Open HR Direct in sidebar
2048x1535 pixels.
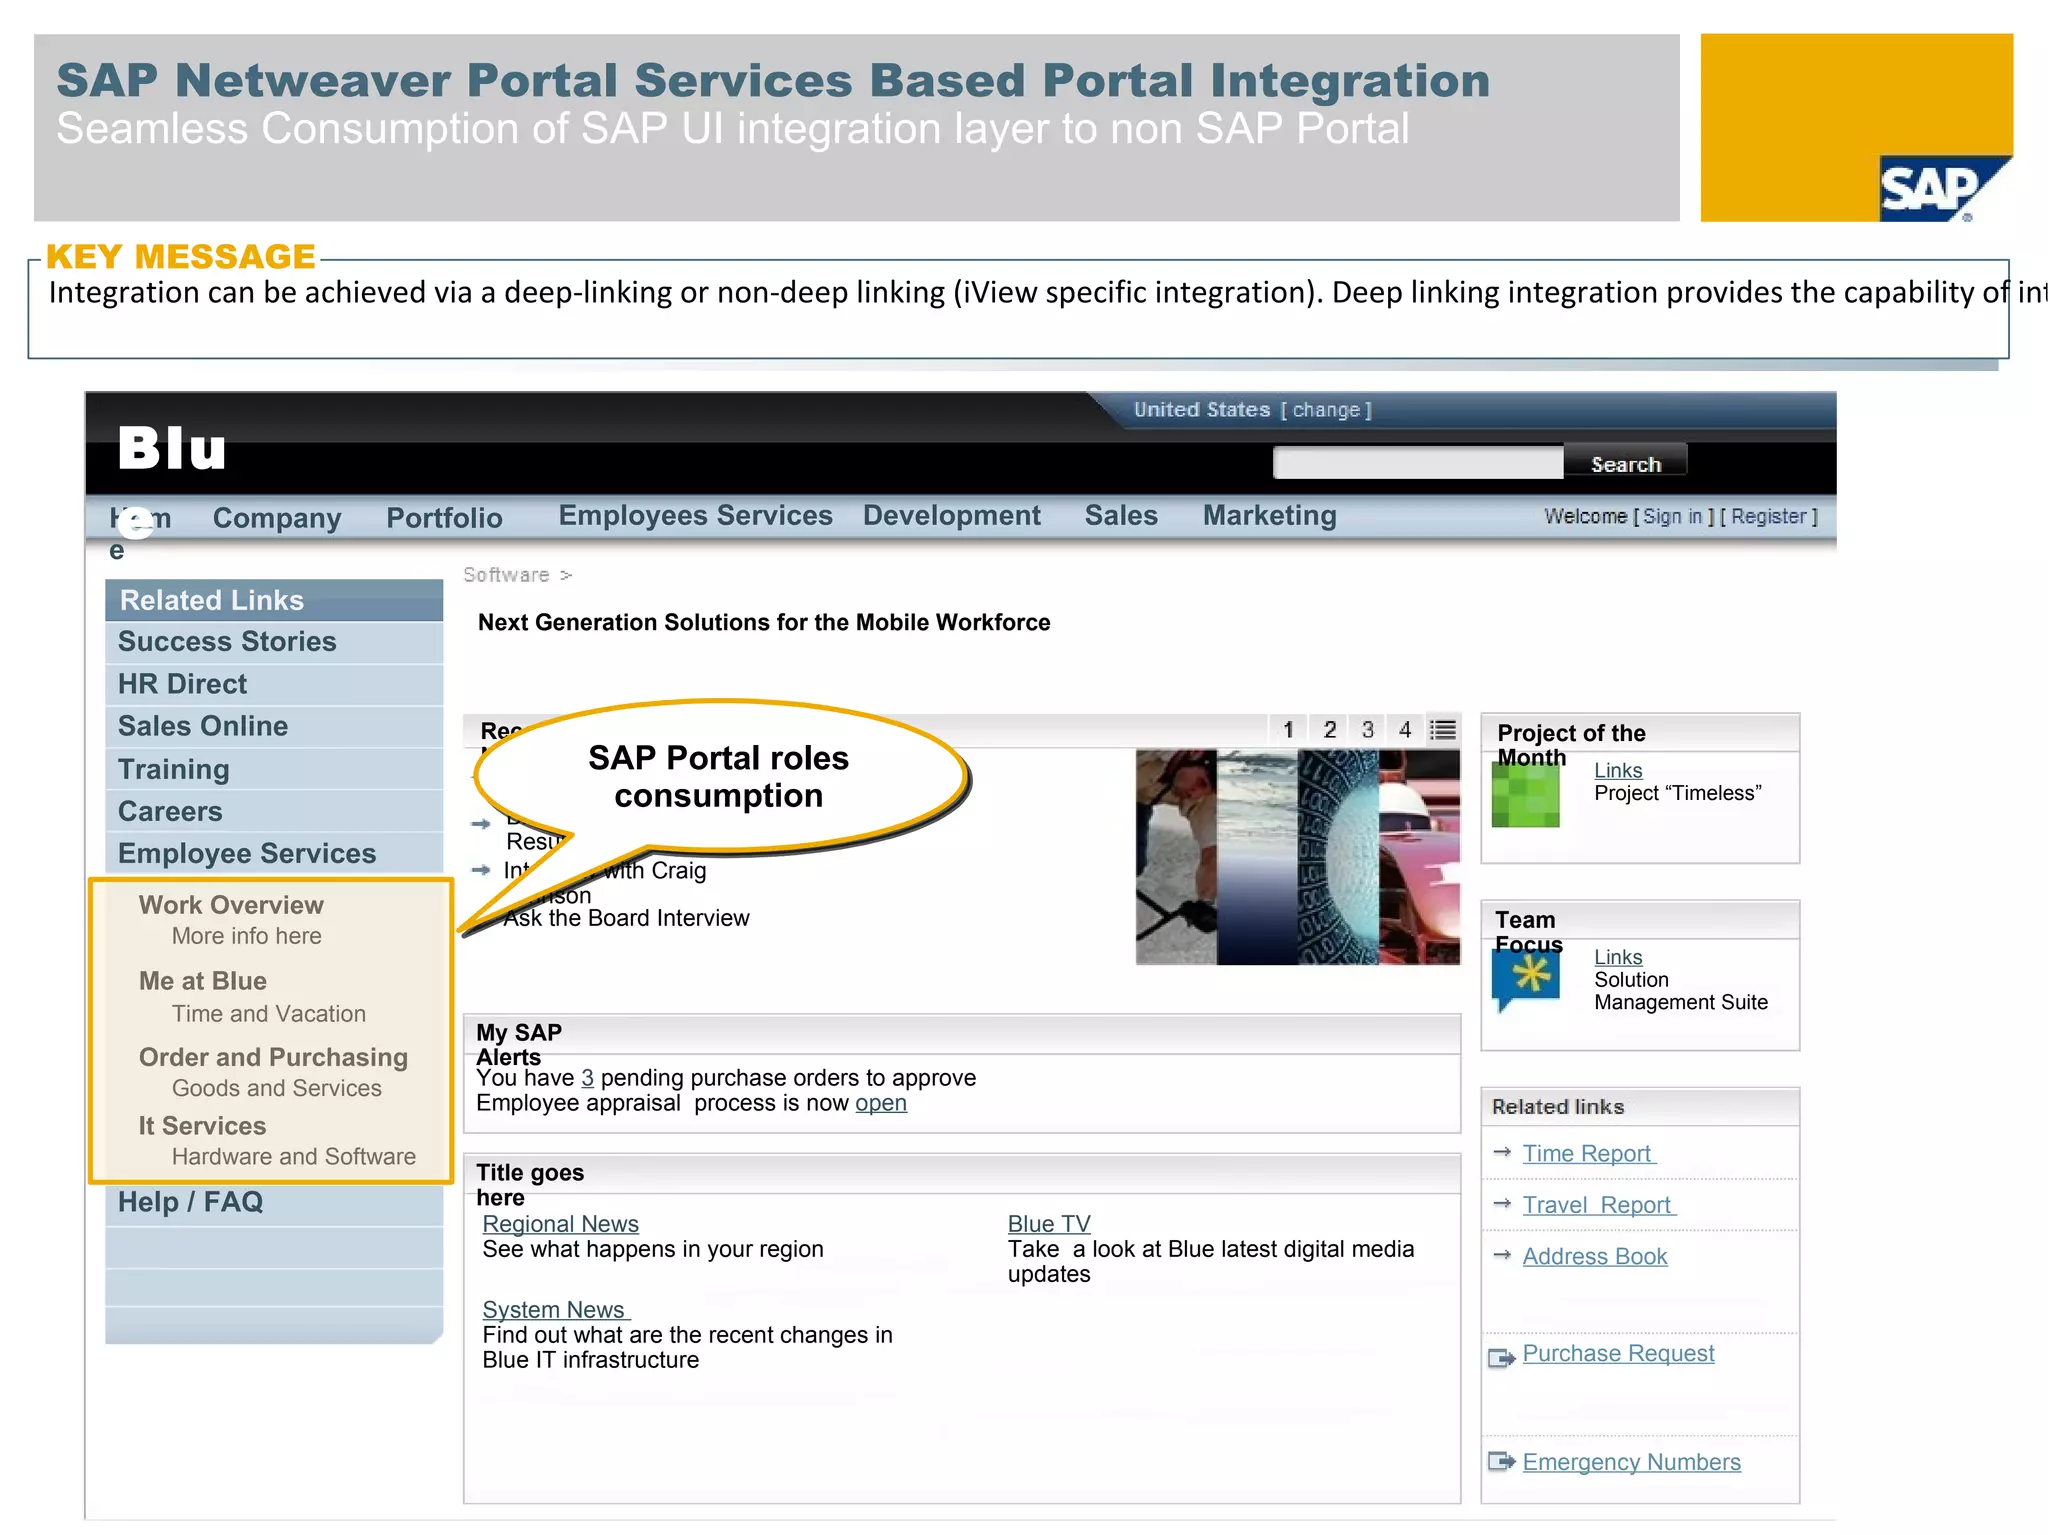tap(274, 684)
